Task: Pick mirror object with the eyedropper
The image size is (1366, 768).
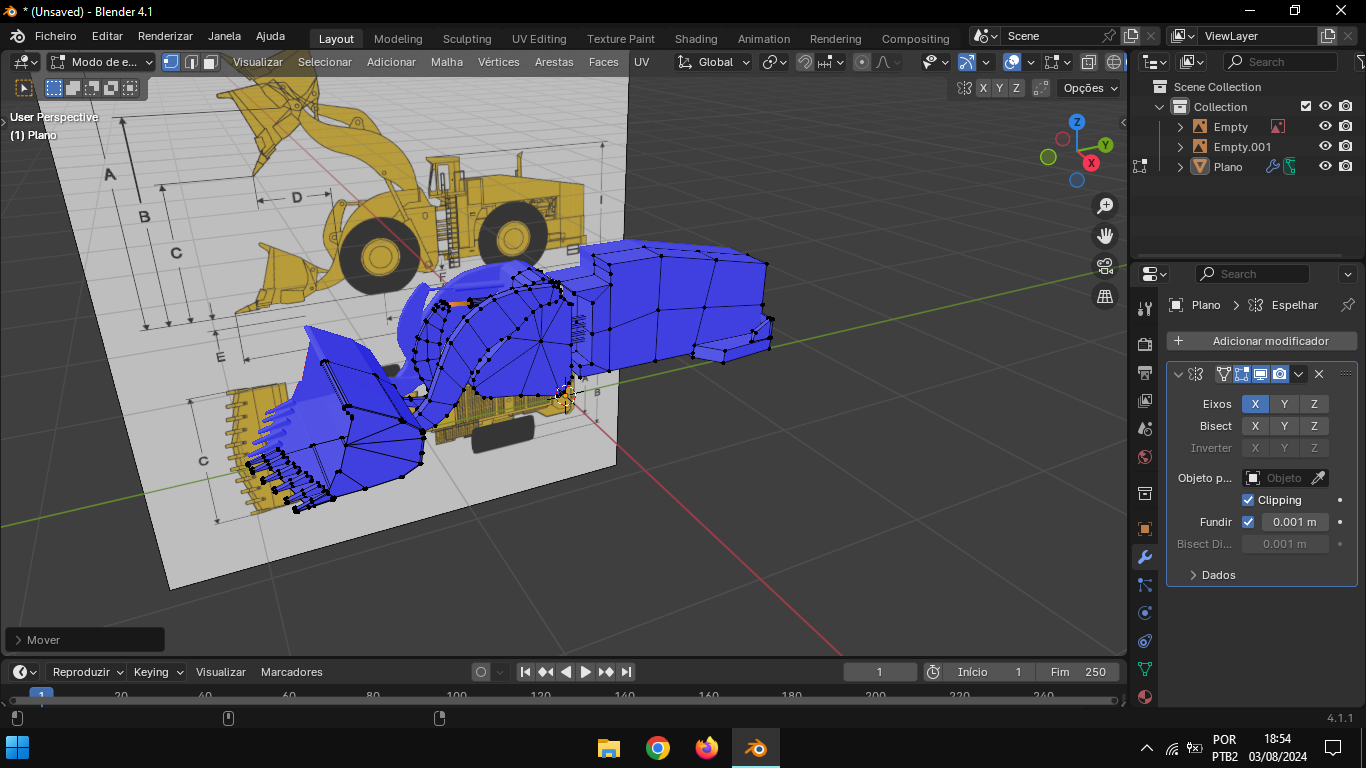Action: coord(1319,478)
